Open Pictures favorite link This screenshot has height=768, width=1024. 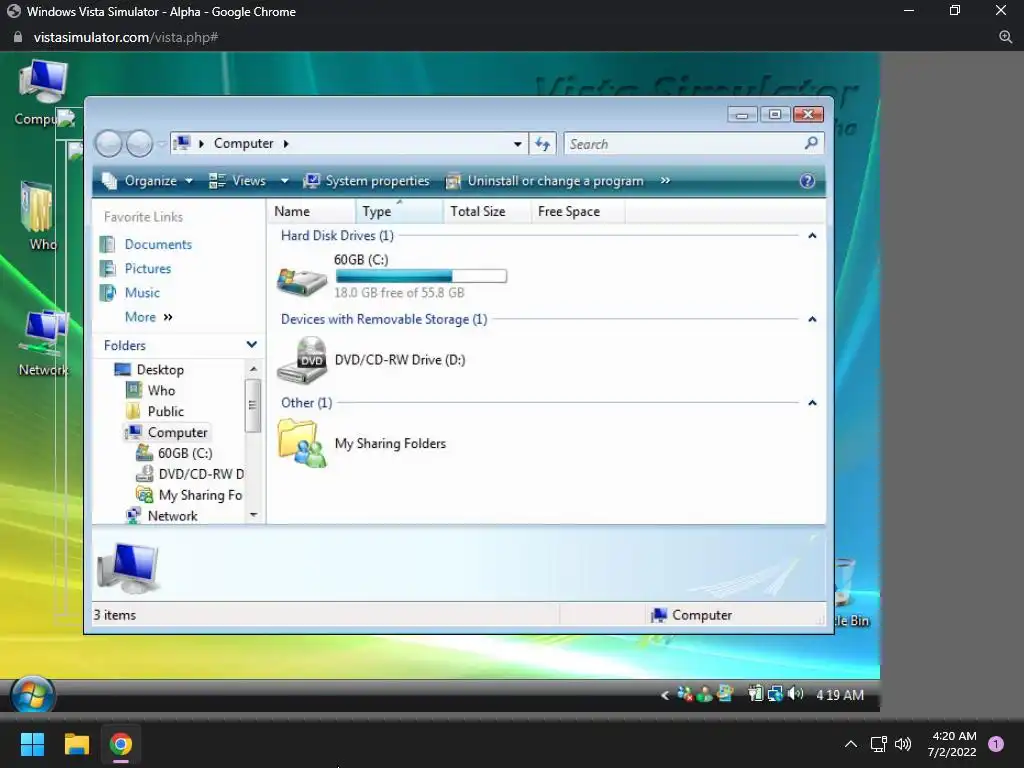pos(148,268)
